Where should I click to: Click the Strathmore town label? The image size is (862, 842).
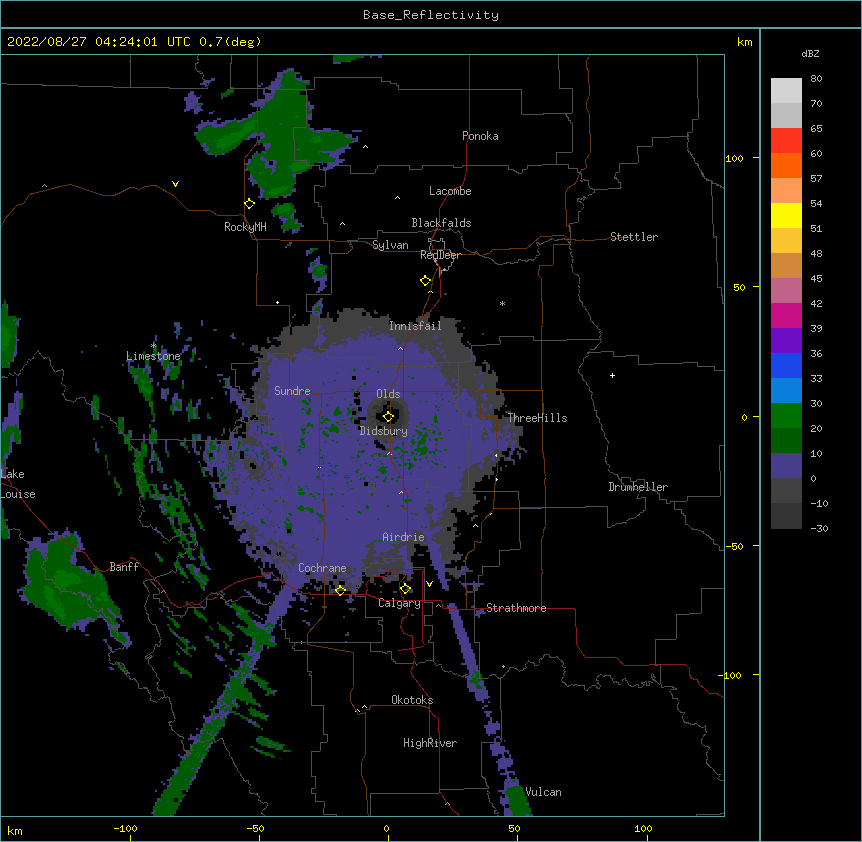516,608
